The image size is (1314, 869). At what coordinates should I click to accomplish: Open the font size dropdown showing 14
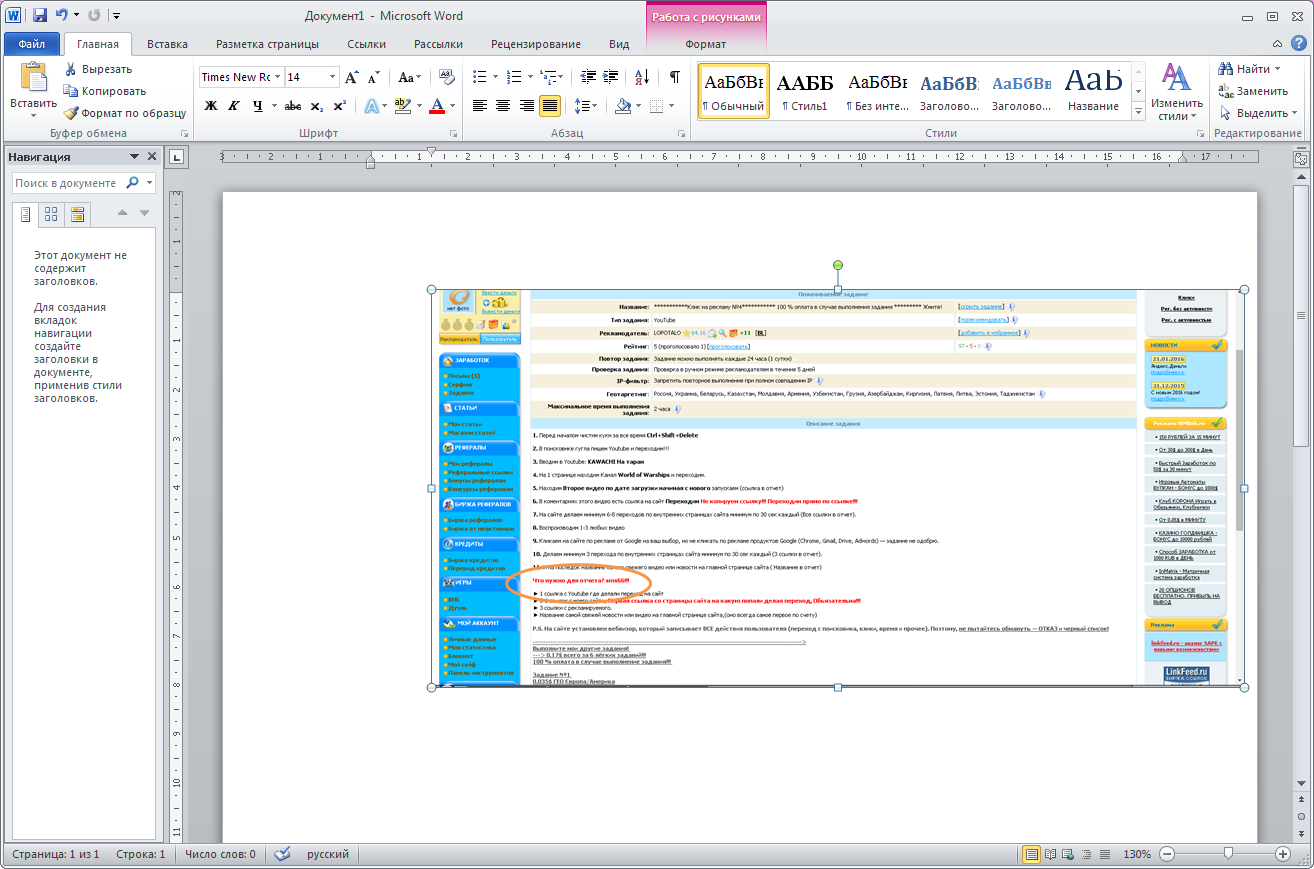332,77
